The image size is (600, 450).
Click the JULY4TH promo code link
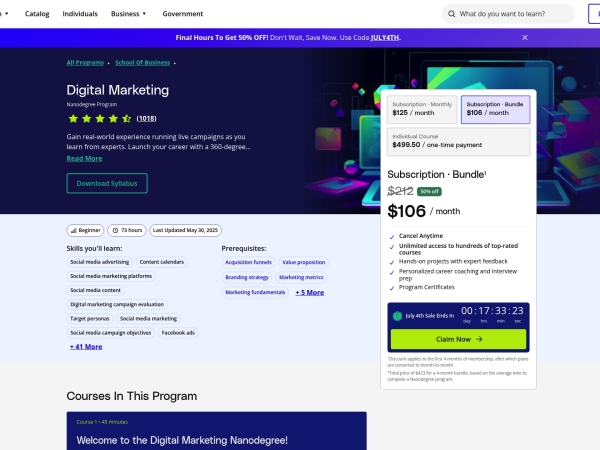385,38
